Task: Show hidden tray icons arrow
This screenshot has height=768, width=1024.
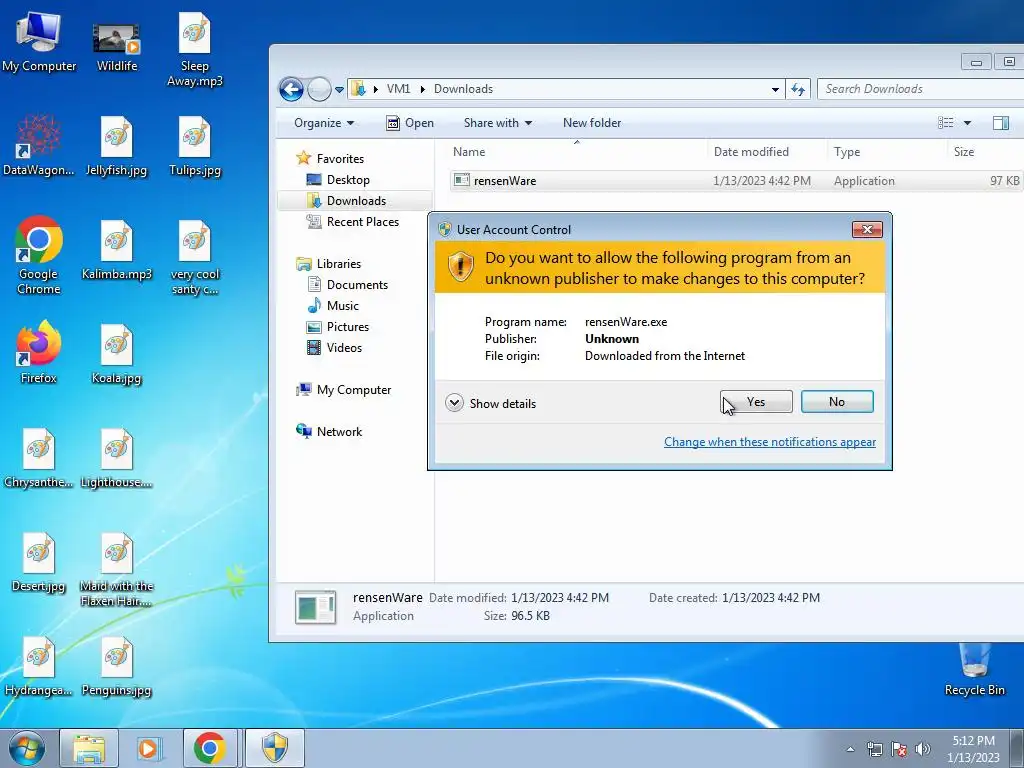Action: pos(850,749)
